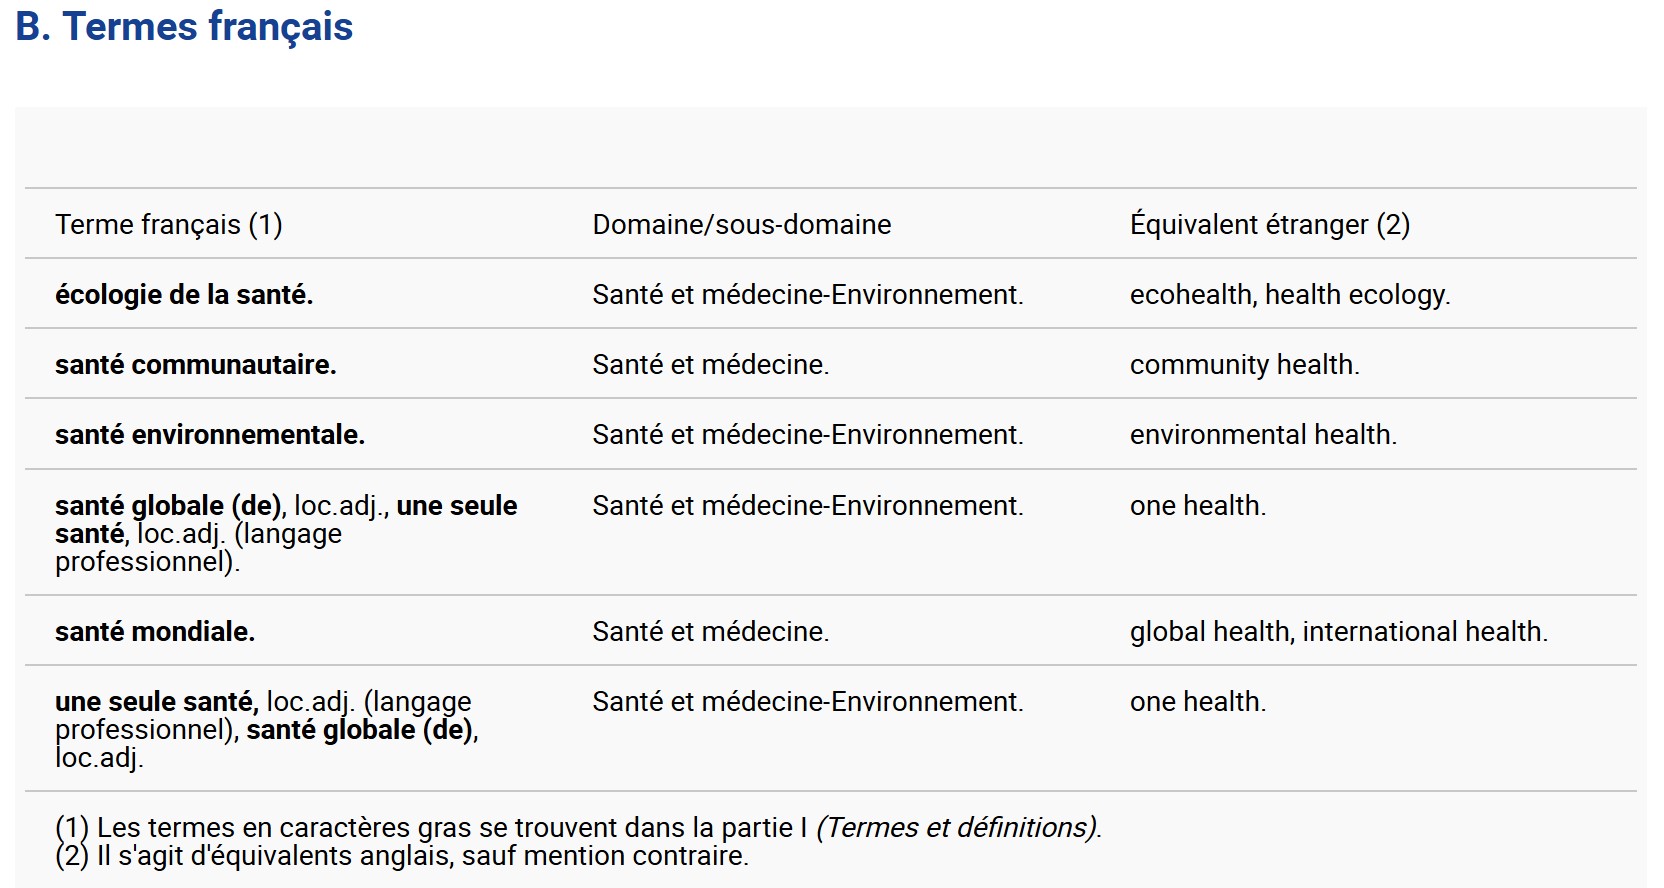
Task: Click 'Santé et médecine.' beside santé communautaire
Action: [711, 364]
